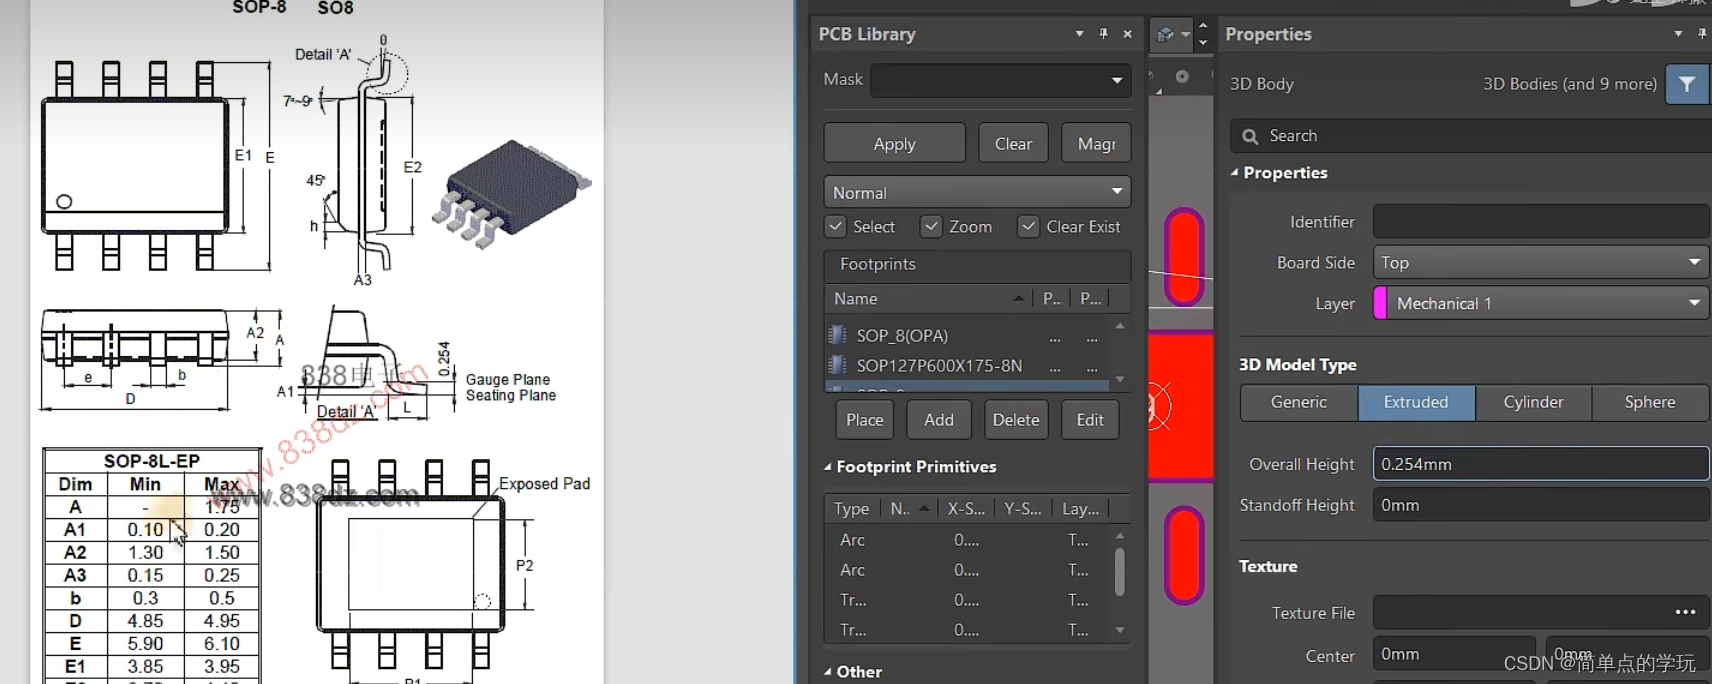
Task: Pin the PCB Library panel
Action: click(x=1103, y=34)
